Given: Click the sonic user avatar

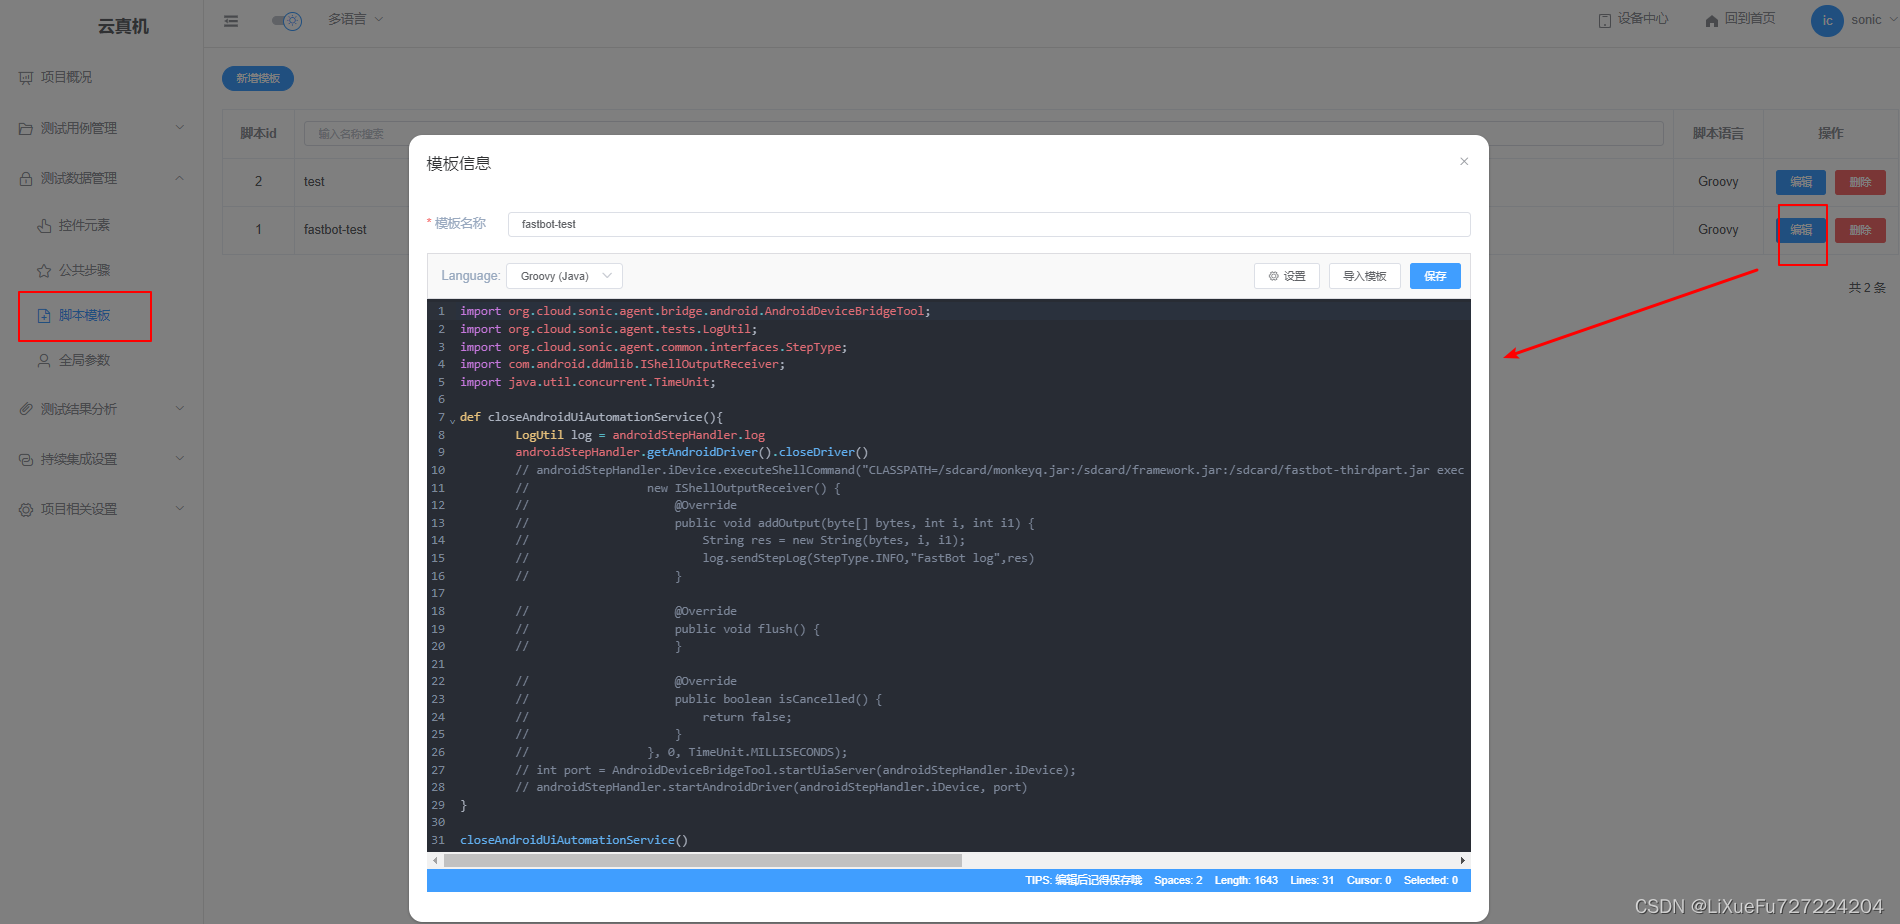Looking at the screenshot, I should (x=1827, y=20).
